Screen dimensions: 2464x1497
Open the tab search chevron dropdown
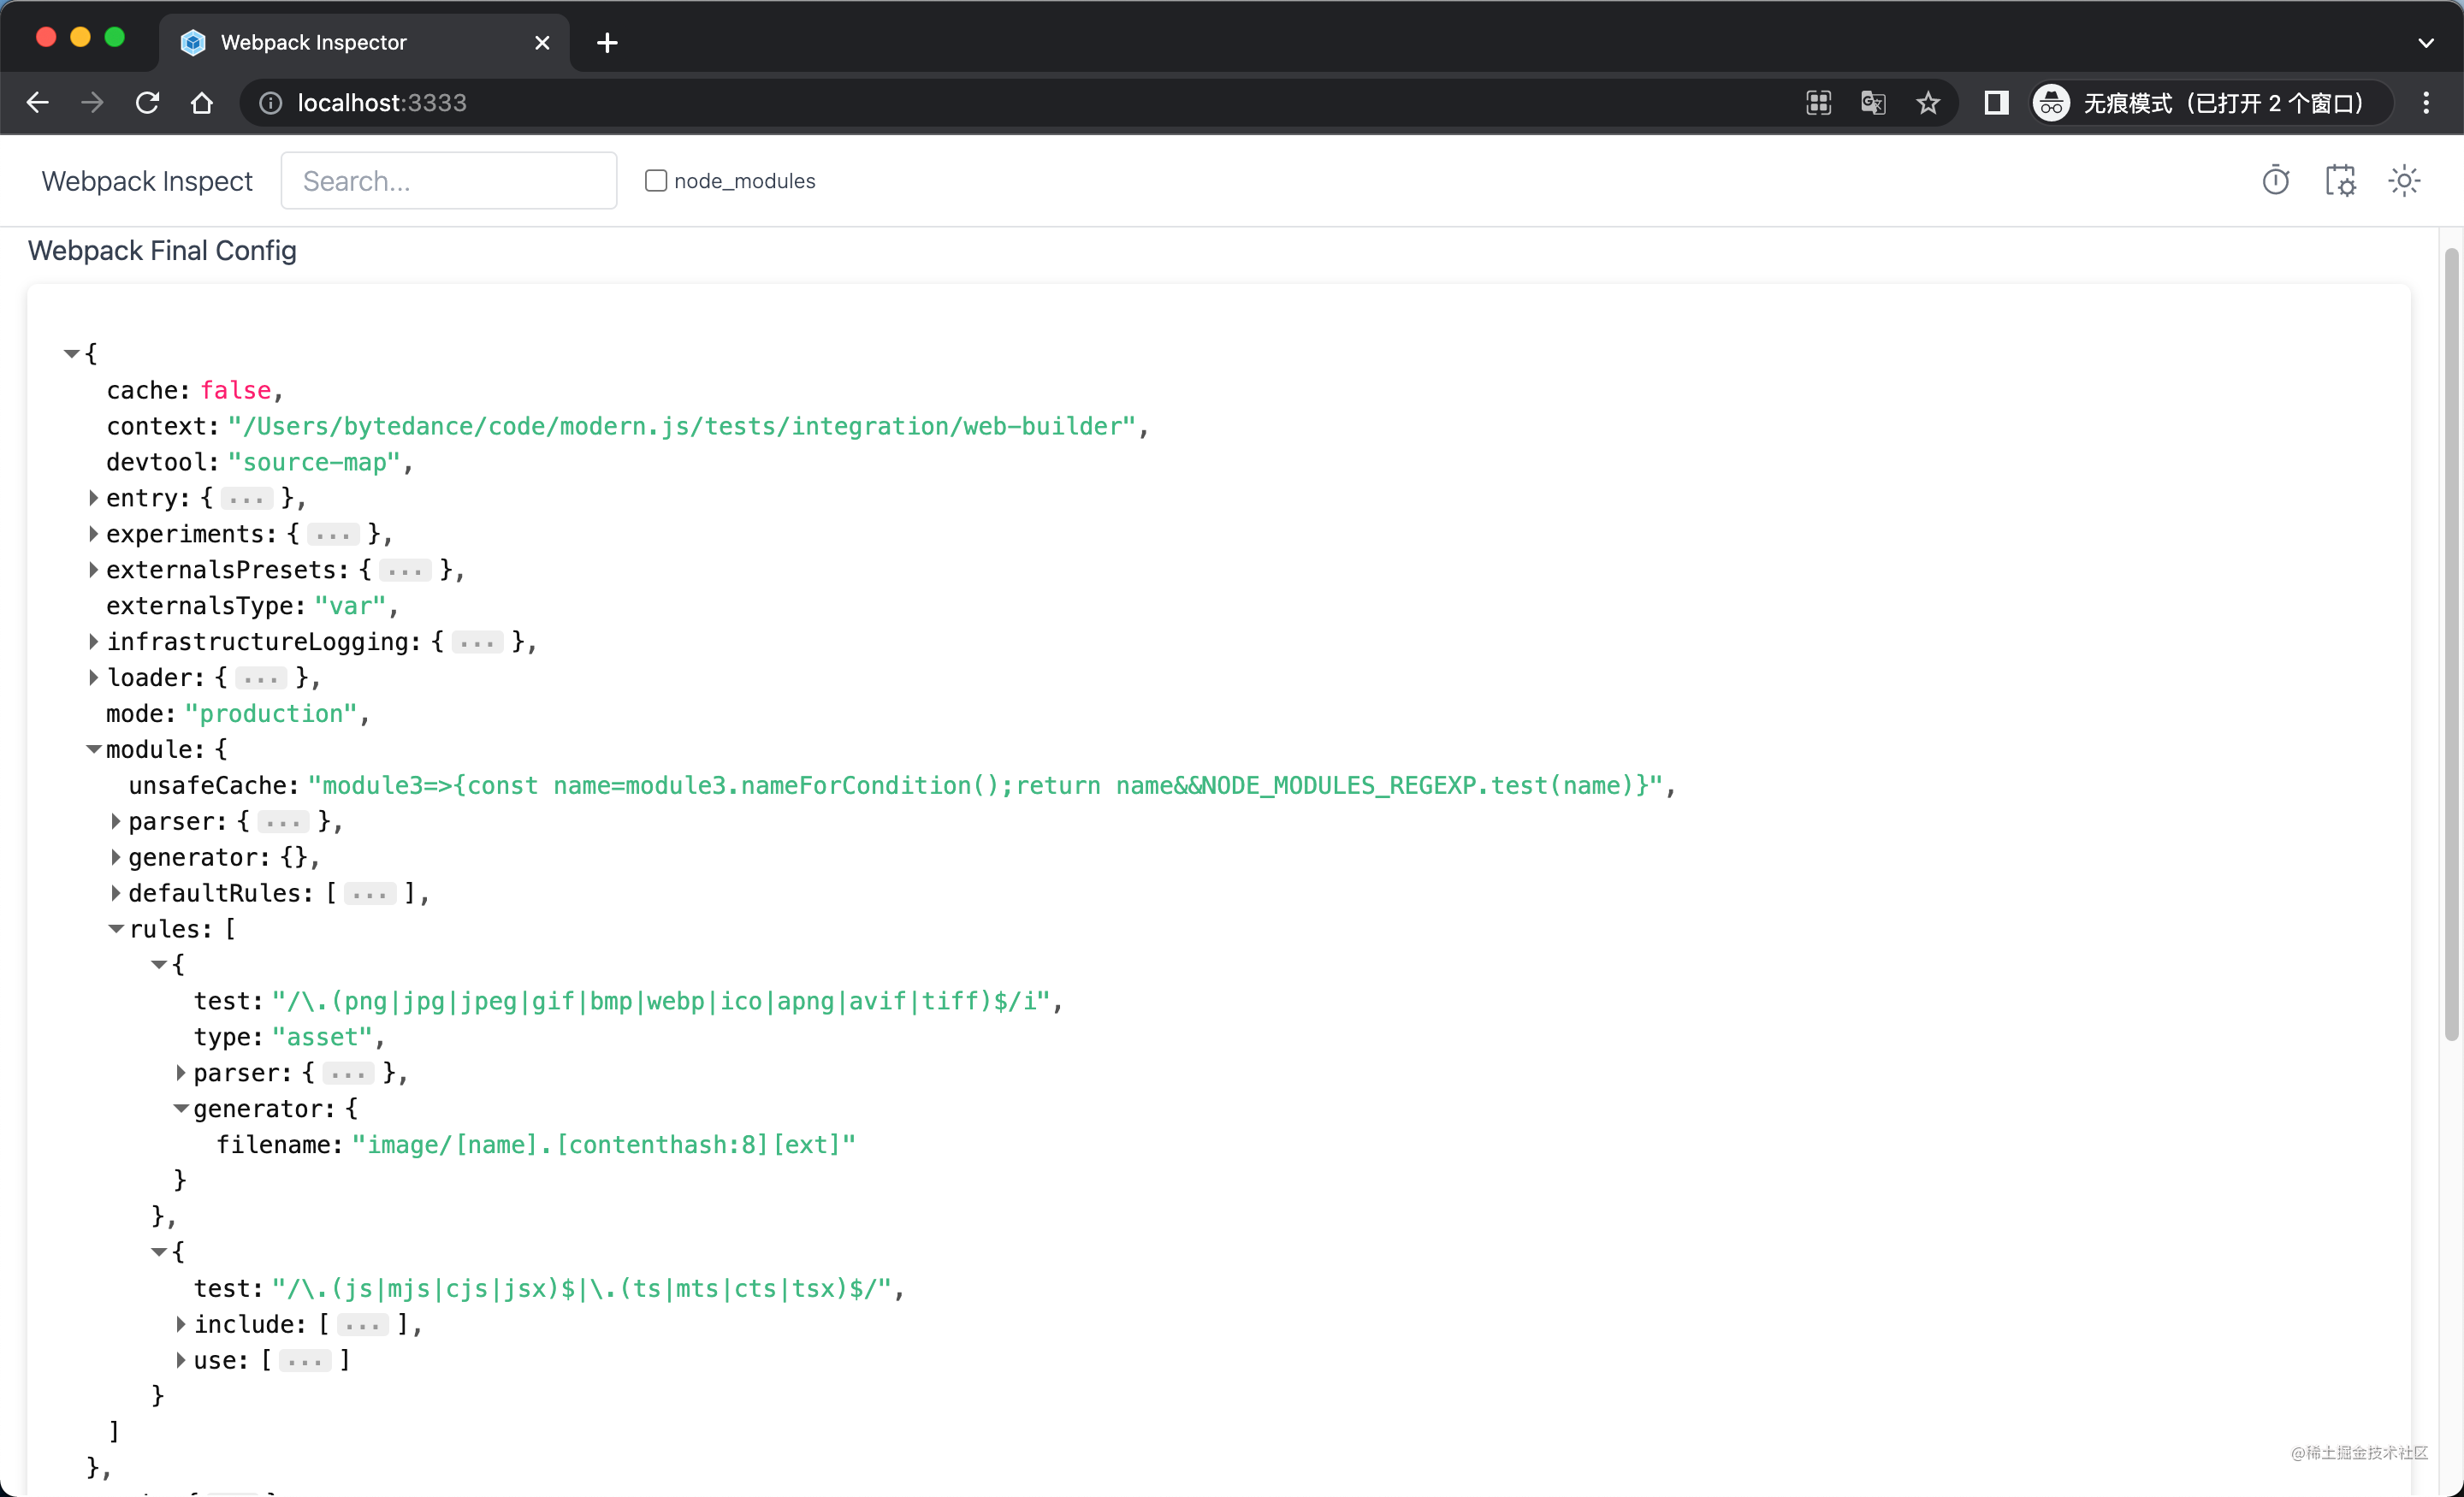pos(2425,43)
